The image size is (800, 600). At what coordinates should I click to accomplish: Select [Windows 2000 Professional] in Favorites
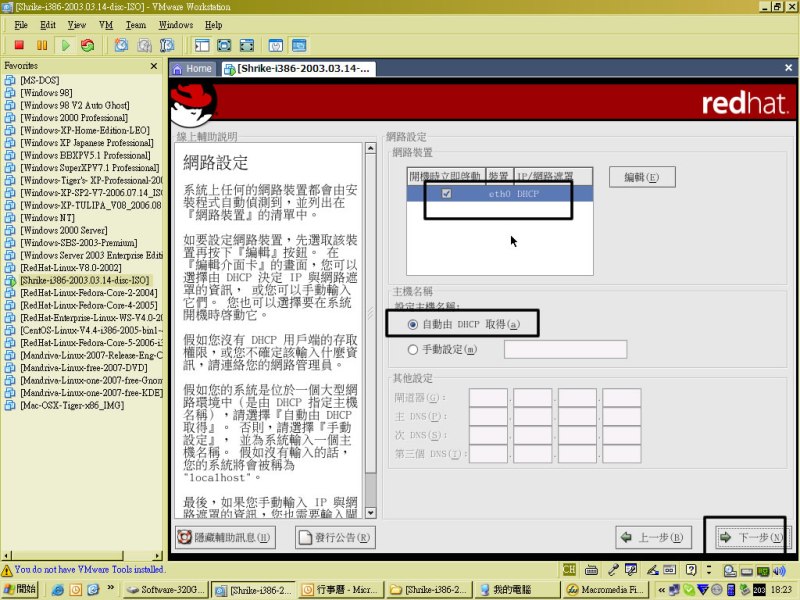[x=74, y=118]
